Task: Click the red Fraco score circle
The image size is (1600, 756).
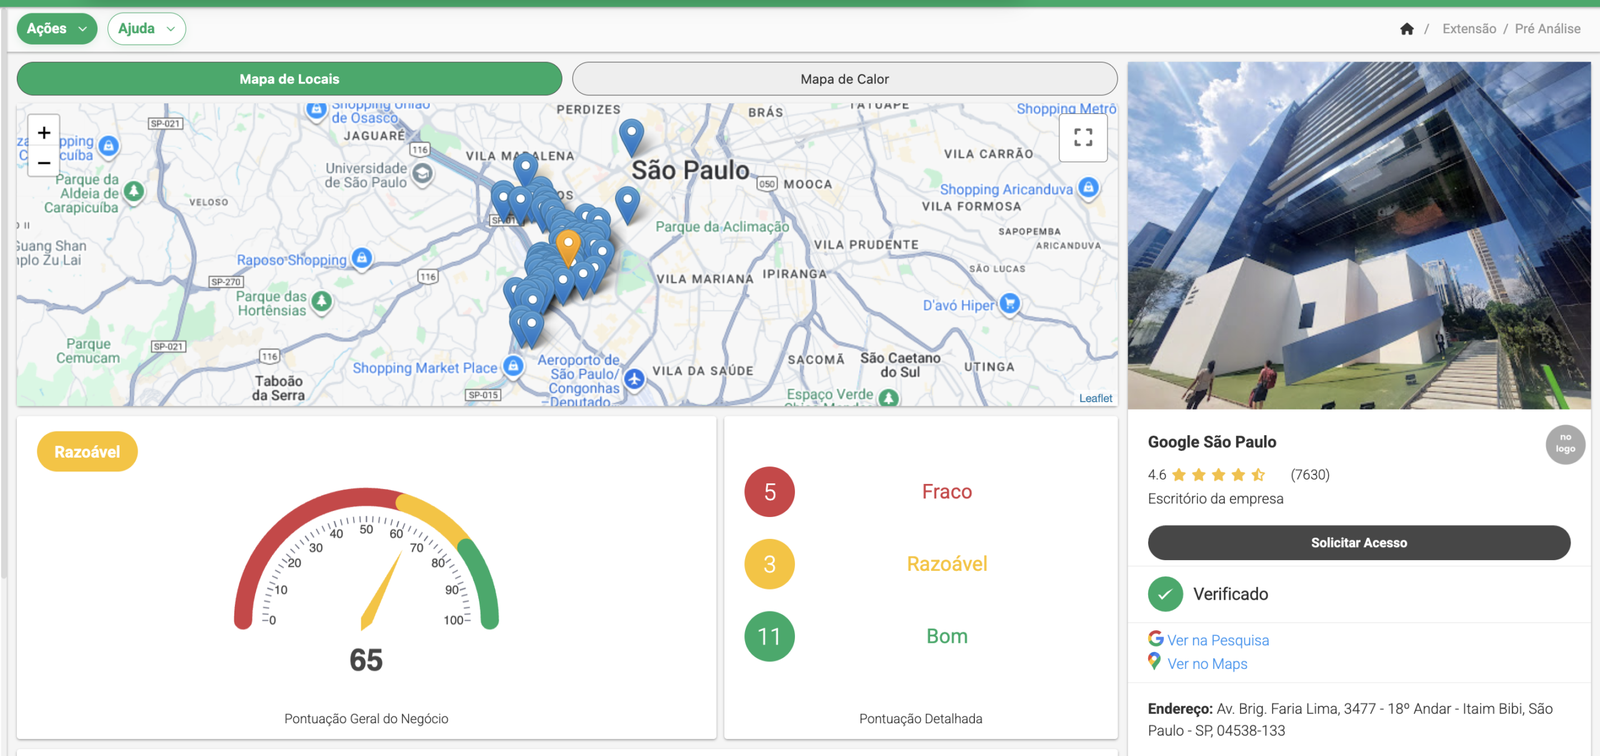Action: click(x=769, y=492)
